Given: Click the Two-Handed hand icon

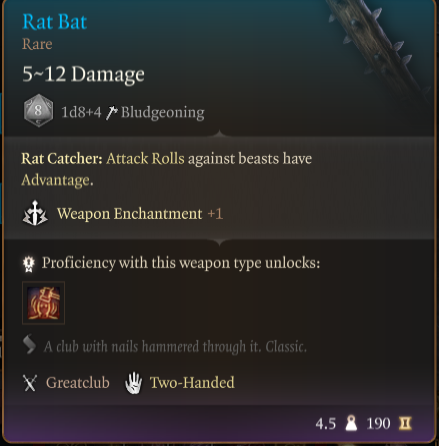Looking at the screenshot, I should pyautogui.click(x=133, y=383).
